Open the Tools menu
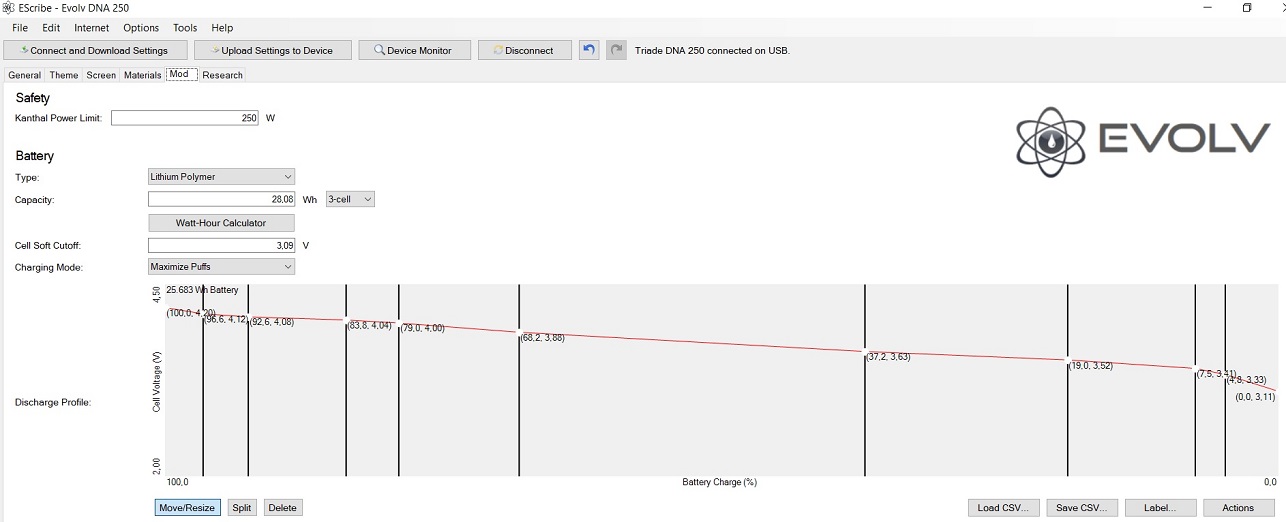 pos(185,28)
